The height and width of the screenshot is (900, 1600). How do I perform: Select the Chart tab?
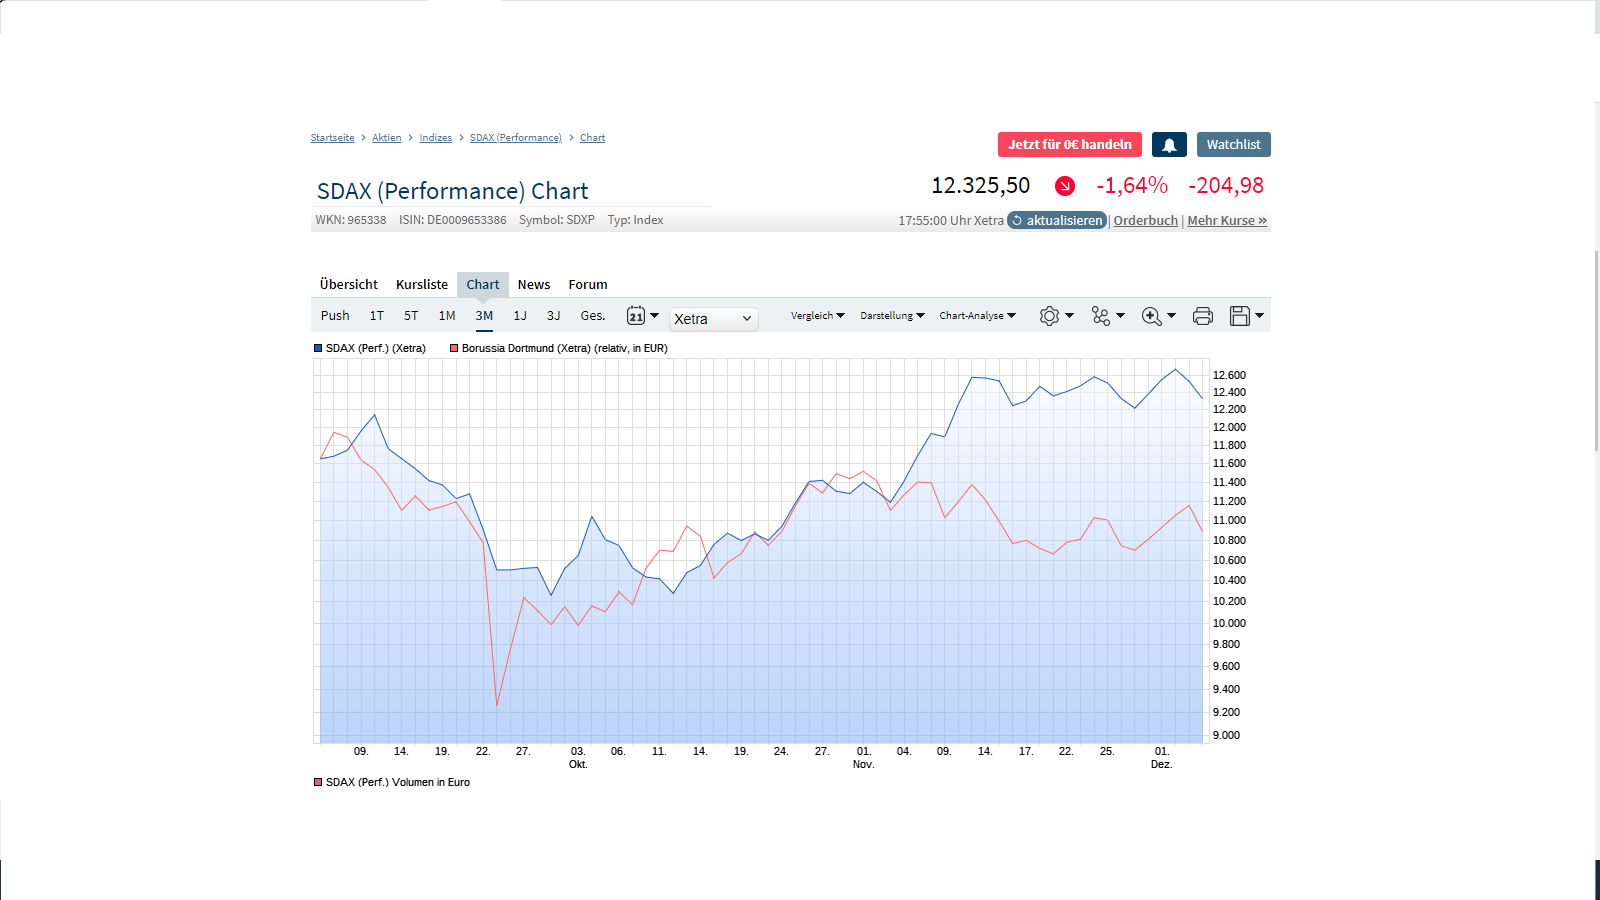(x=483, y=285)
